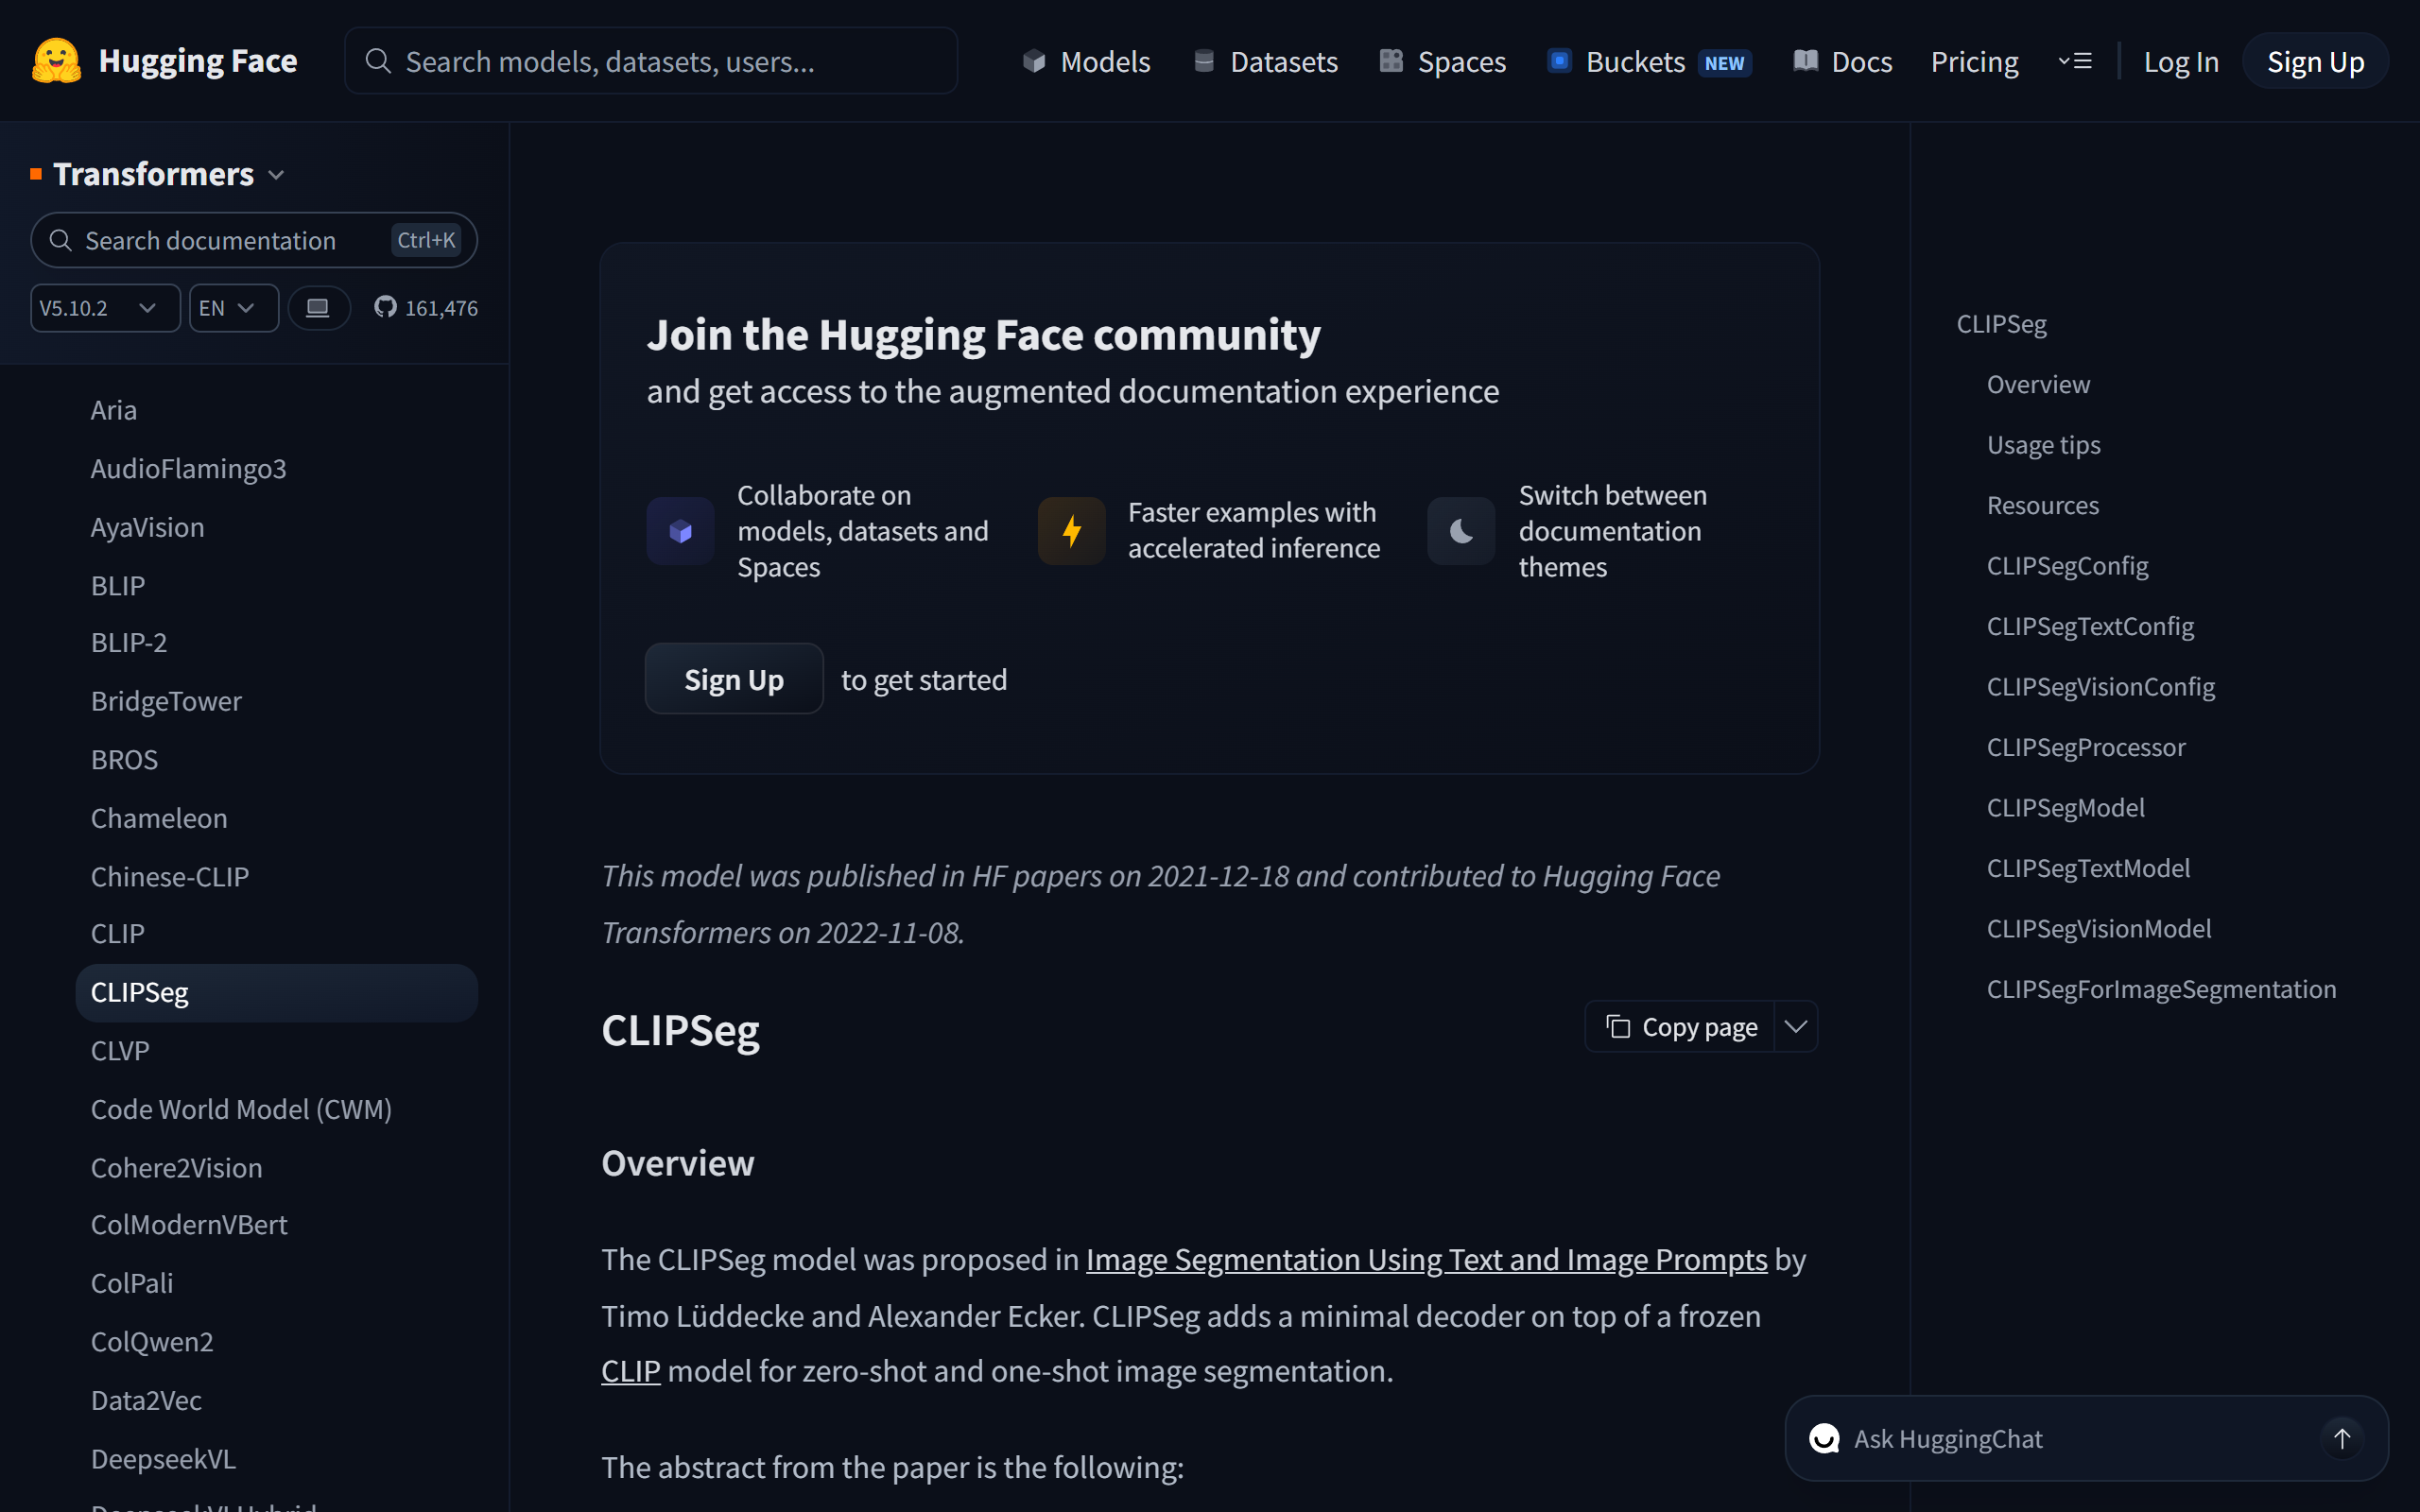Jump to CLIPSeg heading in table of contents
The image size is (2420, 1512).
[2001, 324]
